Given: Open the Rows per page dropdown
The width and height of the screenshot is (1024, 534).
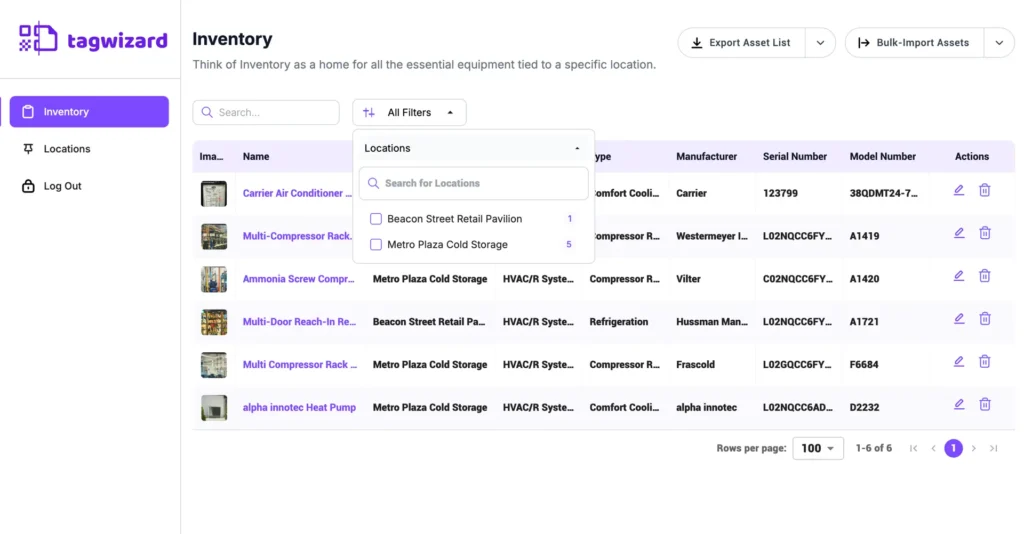Looking at the screenshot, I should point(818,448).
